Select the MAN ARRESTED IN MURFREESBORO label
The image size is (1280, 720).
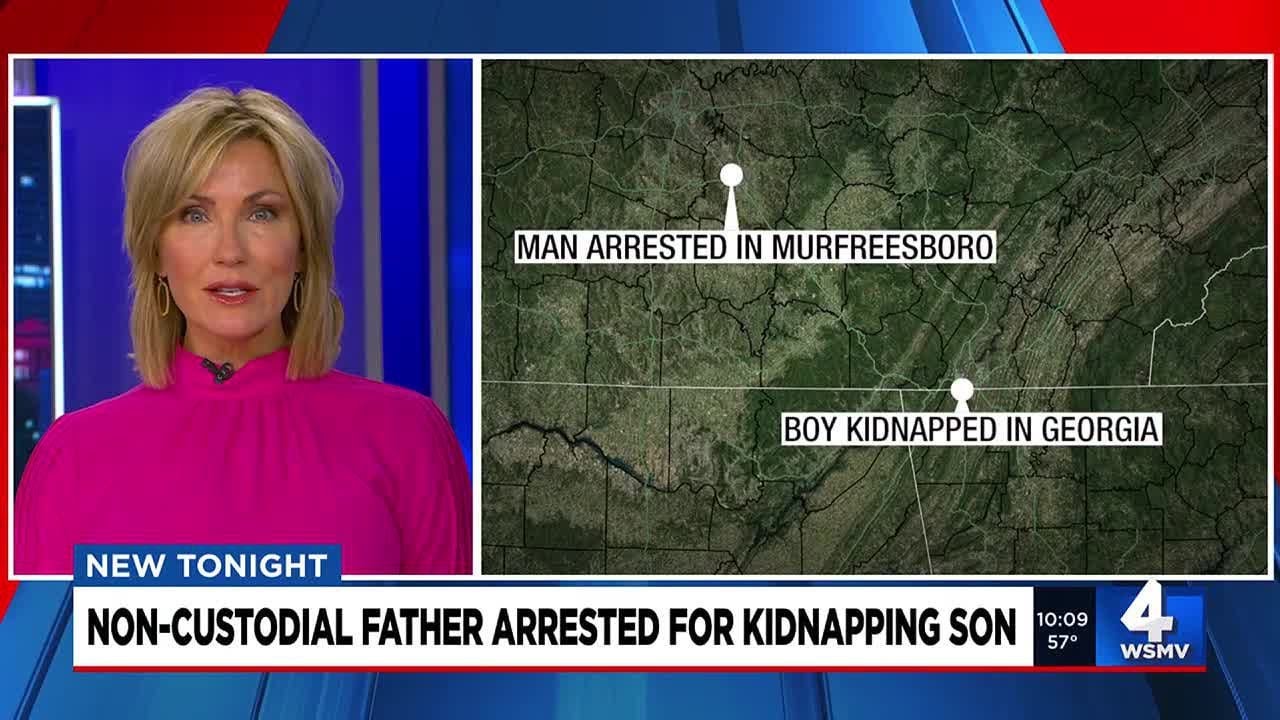pos(755,247)
